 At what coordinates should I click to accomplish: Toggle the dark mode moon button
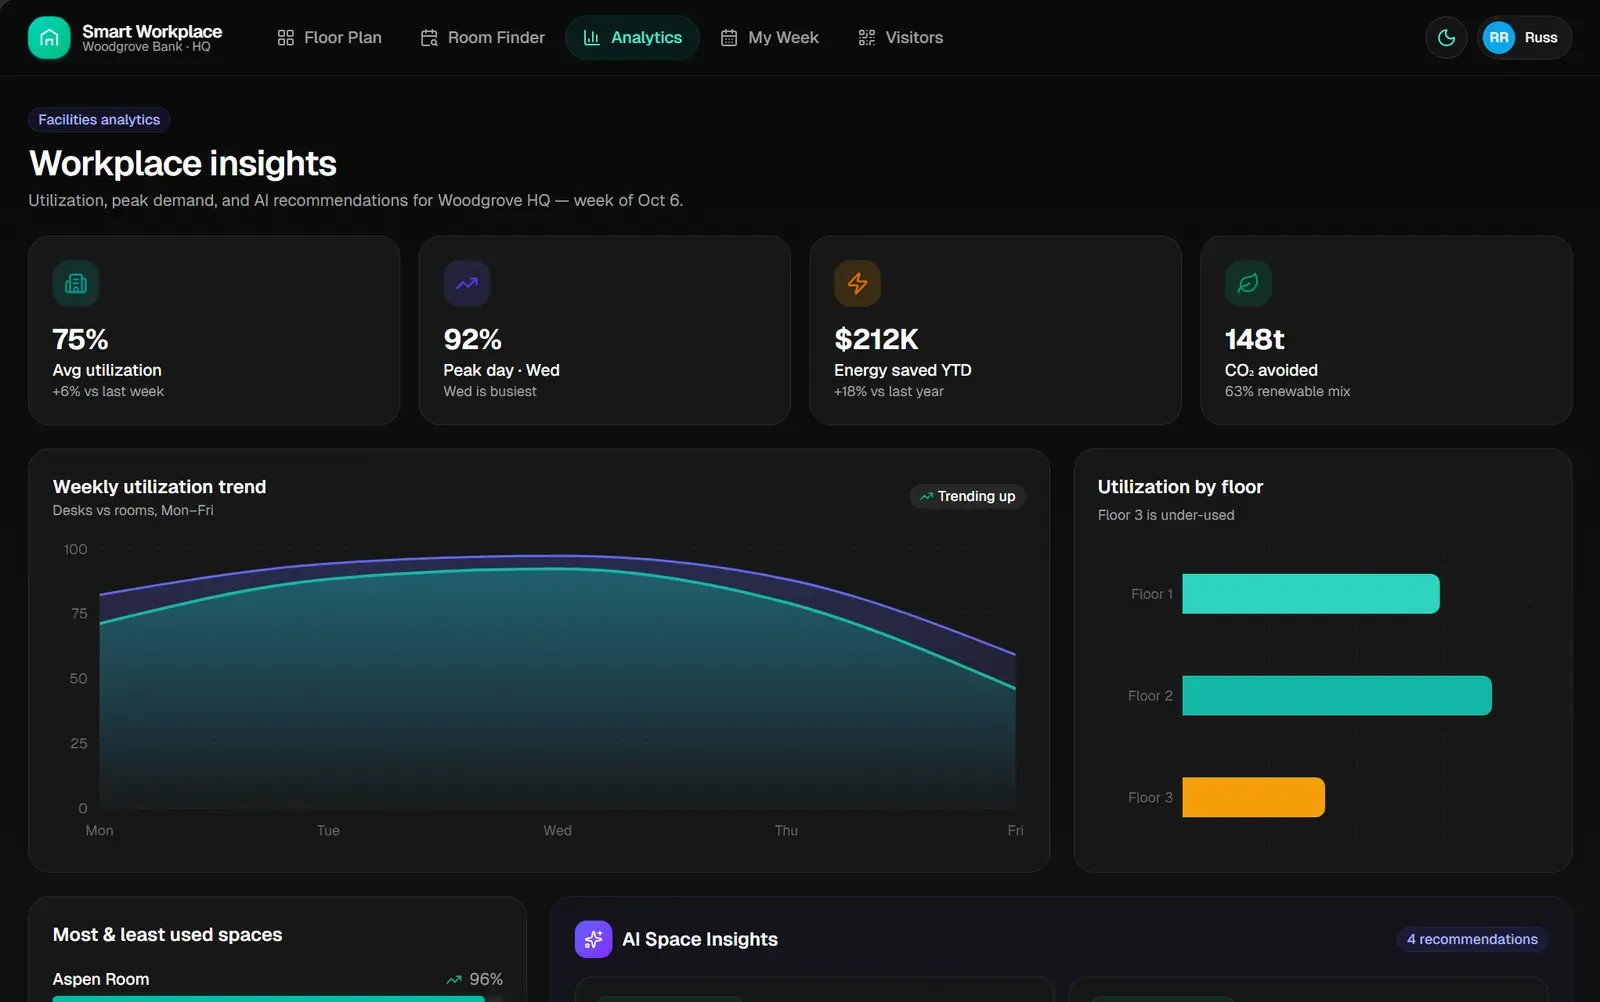click(x=1446, y=38)
